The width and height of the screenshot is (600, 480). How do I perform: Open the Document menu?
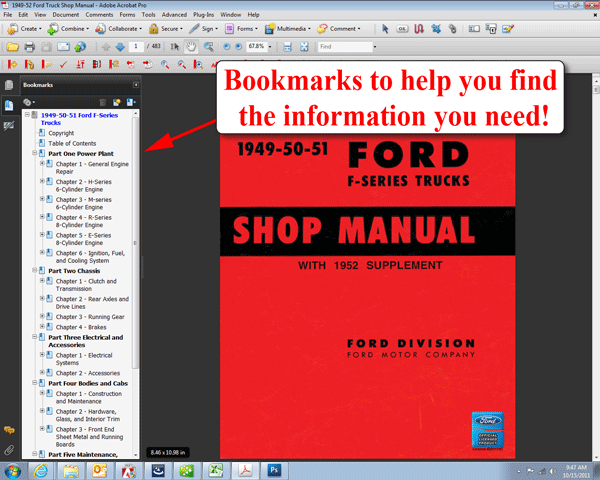click(x=65, y=15)
